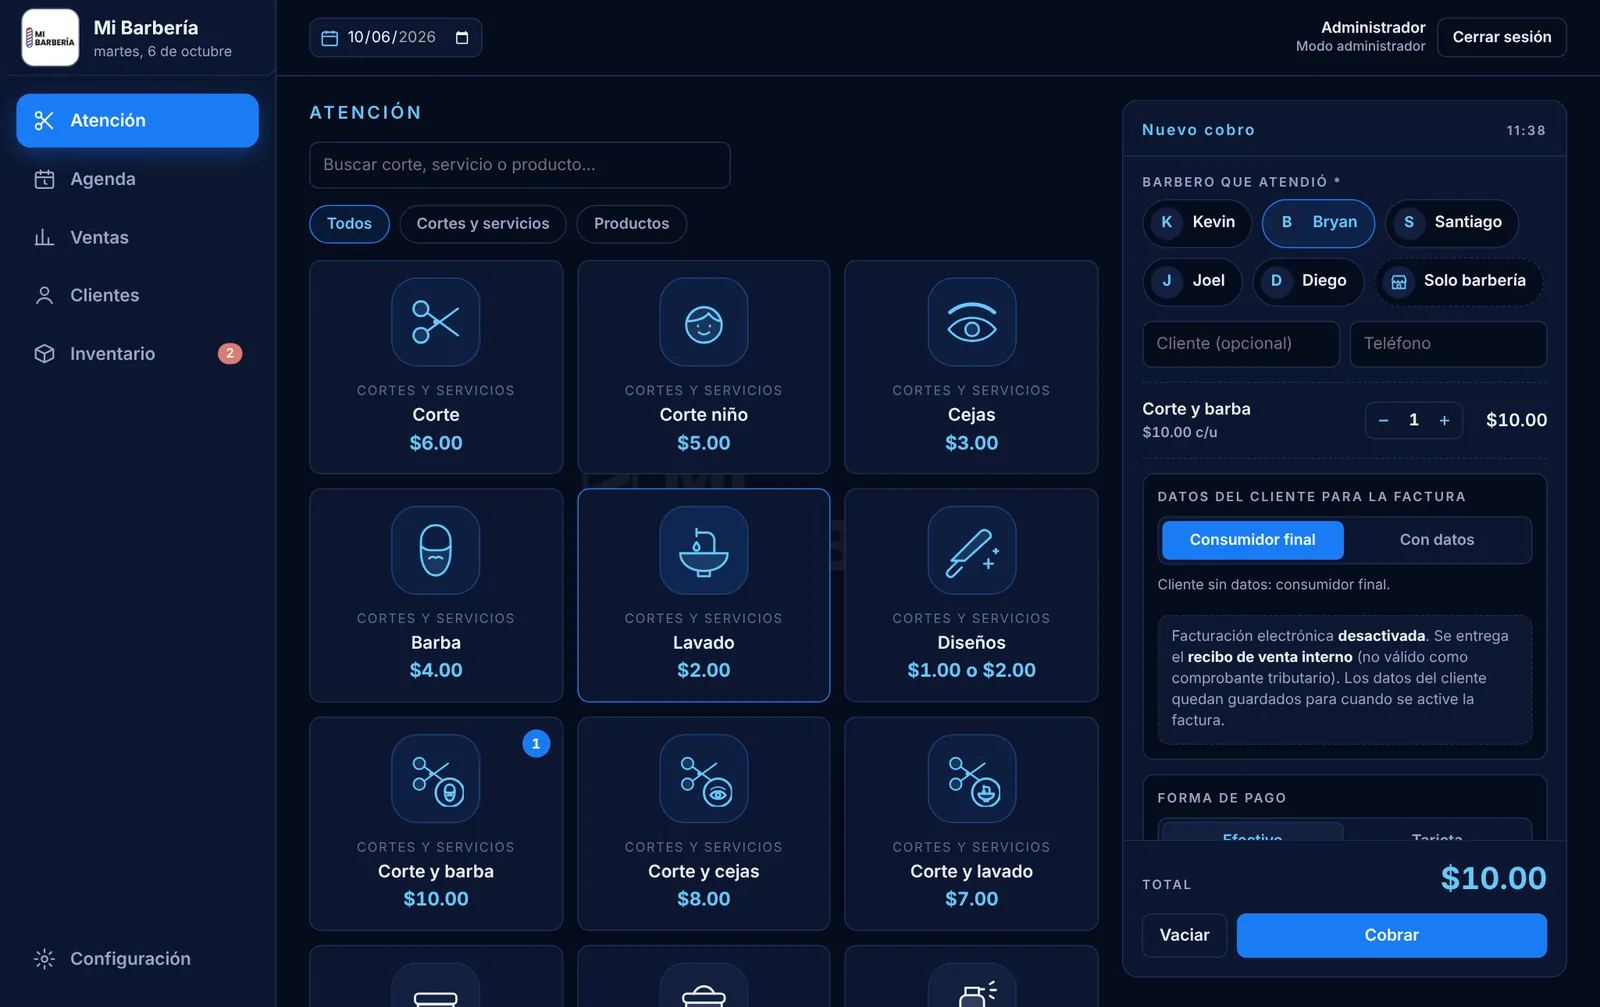The height and width of the screenshot is (1007, 1600).
Task: Add Cejas eye icon service
Action: pyautogui.click(x=971, y=322)
